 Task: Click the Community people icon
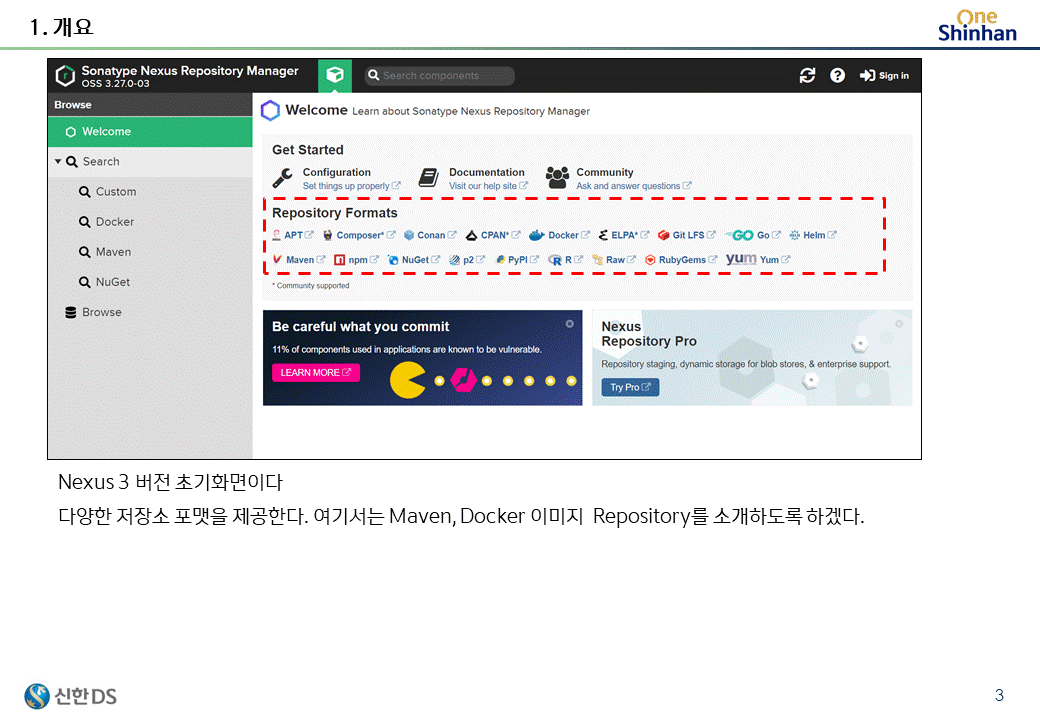click(x=557, y=178)
